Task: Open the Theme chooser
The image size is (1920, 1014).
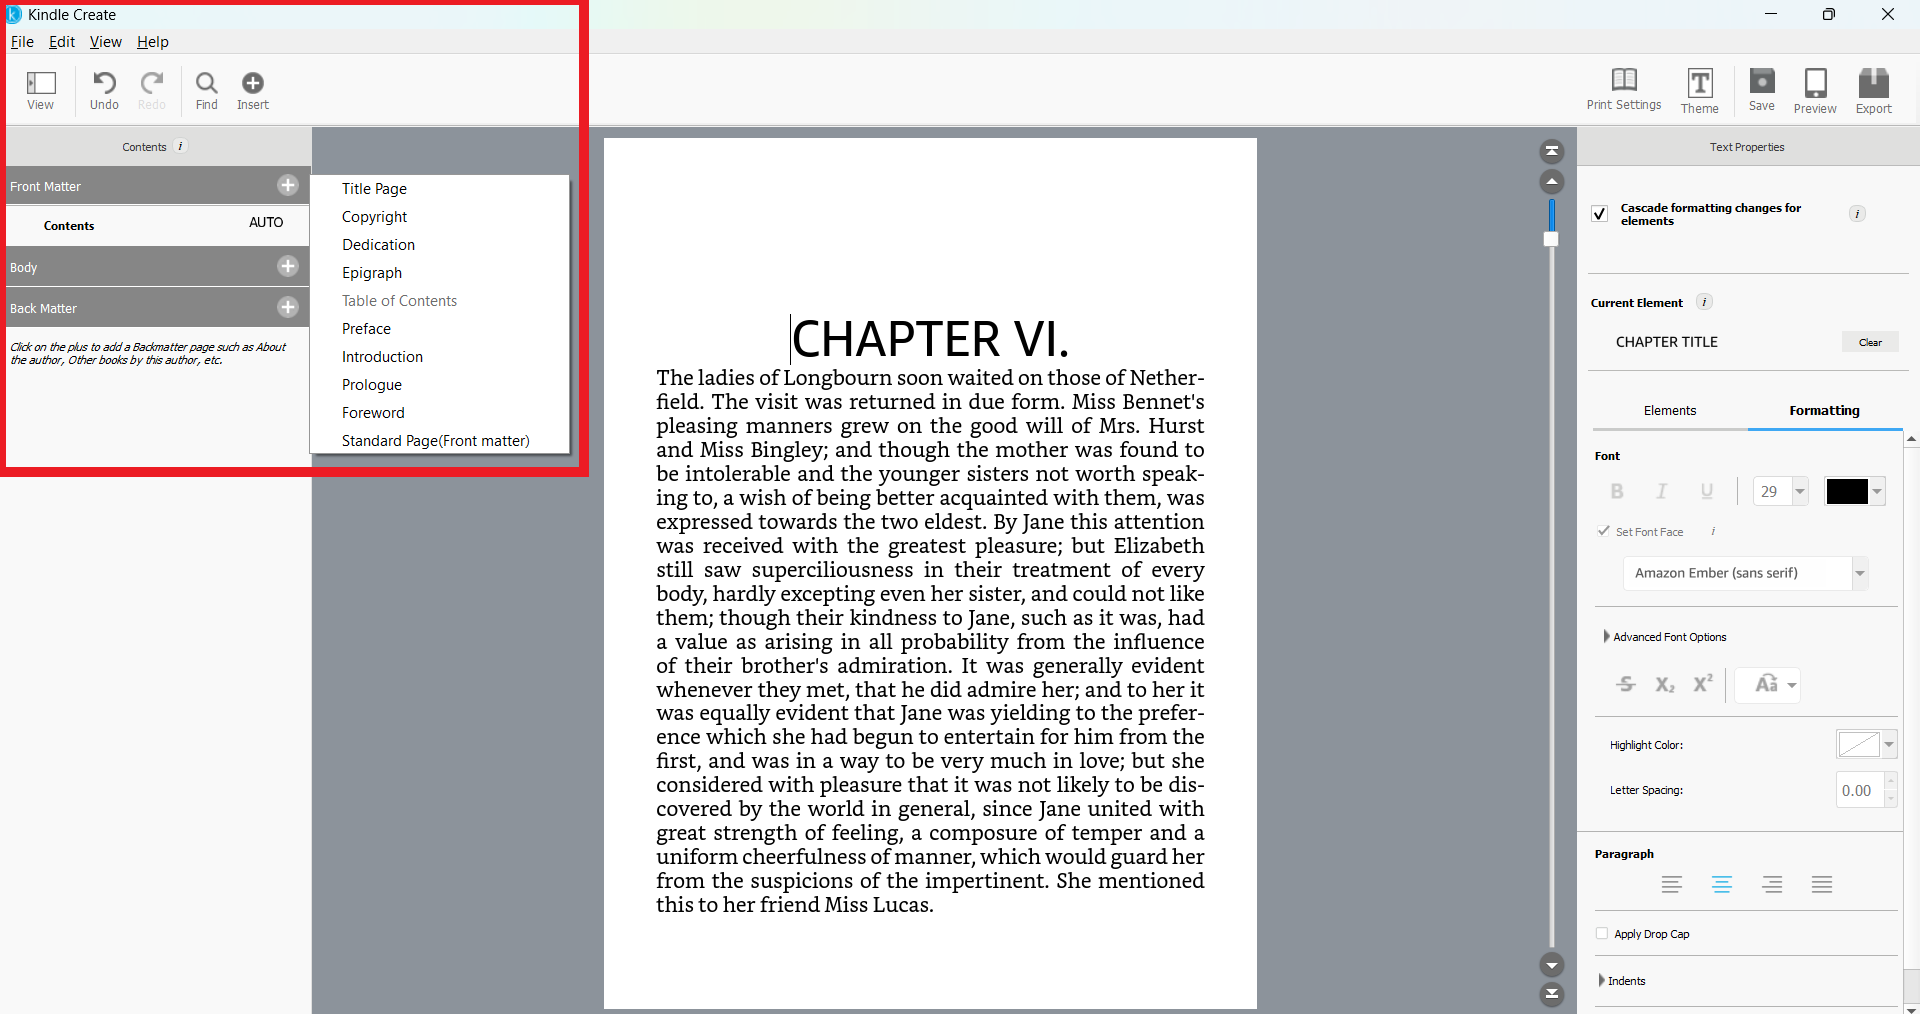Action: pyautogui.click(x=1700, y=91)
